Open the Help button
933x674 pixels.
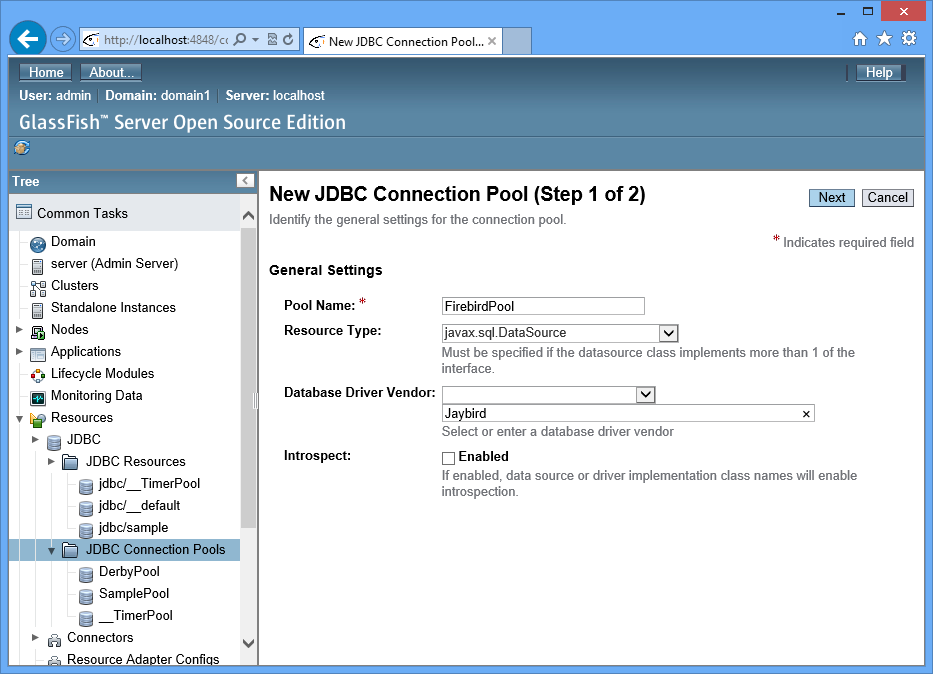click(879, 72)
